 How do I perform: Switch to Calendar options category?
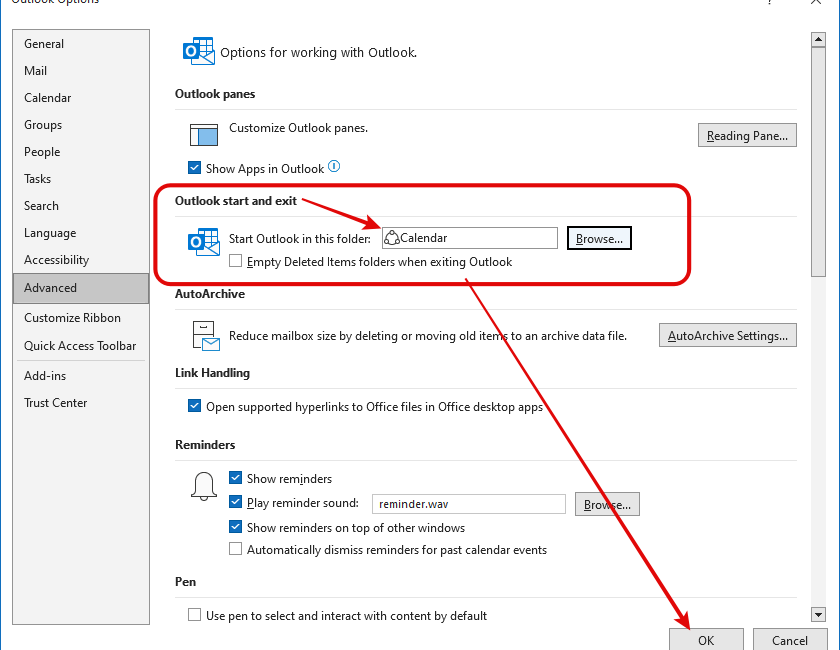[x=81, y=98]
